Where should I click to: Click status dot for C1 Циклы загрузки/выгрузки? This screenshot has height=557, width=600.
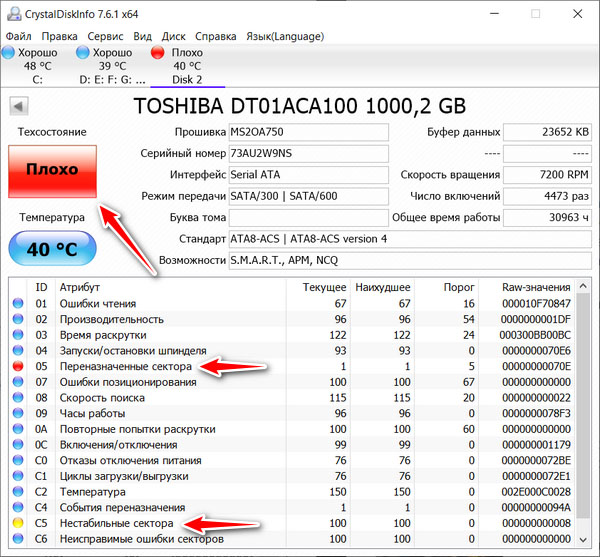pyautogui.click(x=18, y=476)
